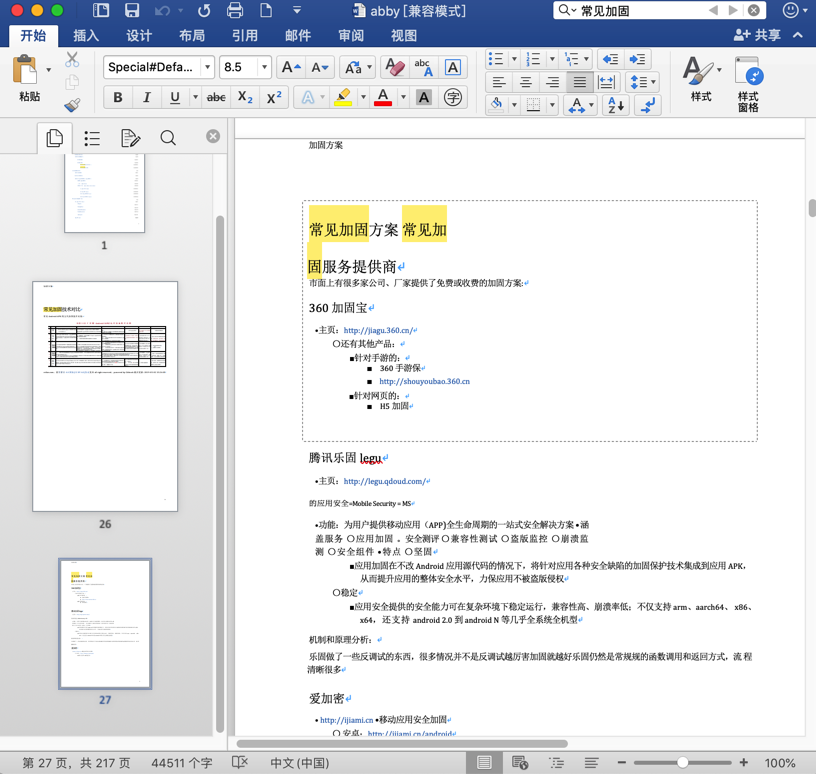Save the document with the floppy disk icon
This screenshot has width=816, height=774.
click(x=132, y=10)
